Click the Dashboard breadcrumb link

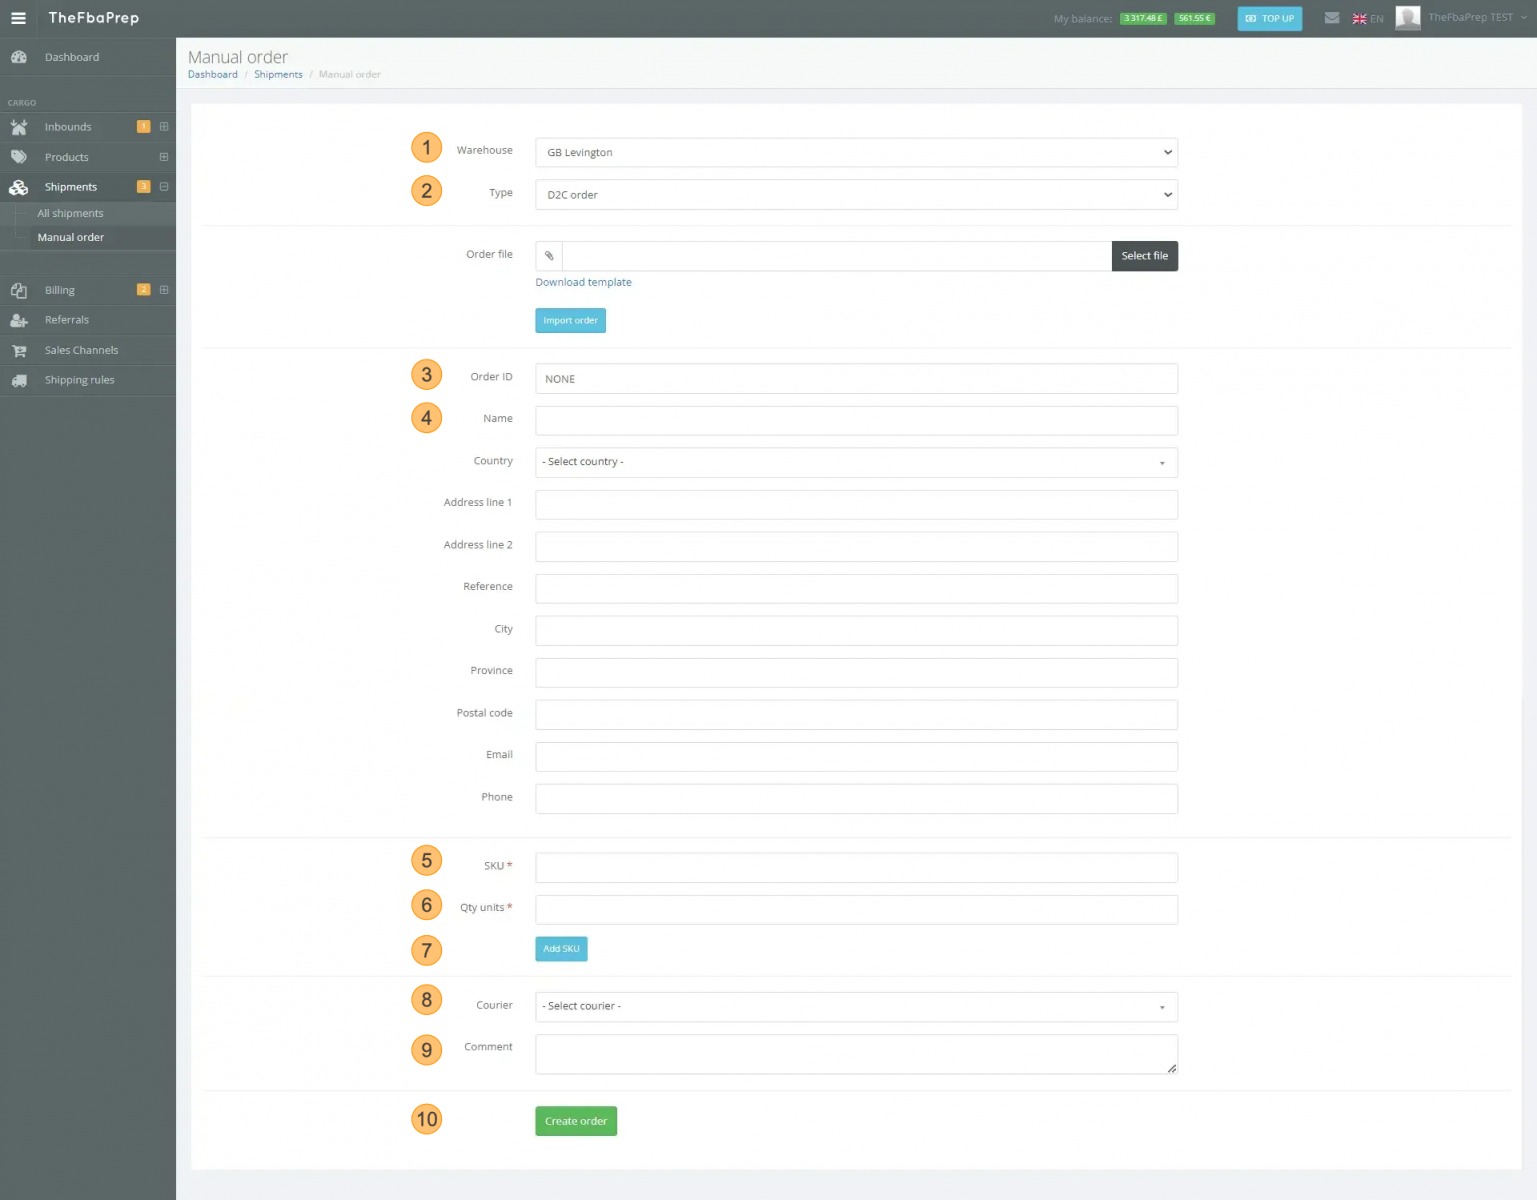pyautogui.click(x=213, y=75)
